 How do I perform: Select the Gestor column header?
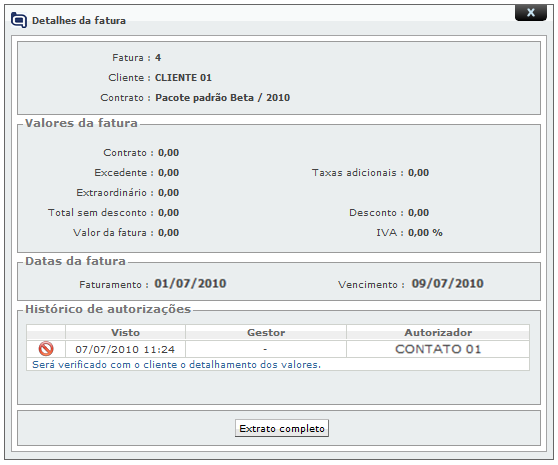click(266, 332)
